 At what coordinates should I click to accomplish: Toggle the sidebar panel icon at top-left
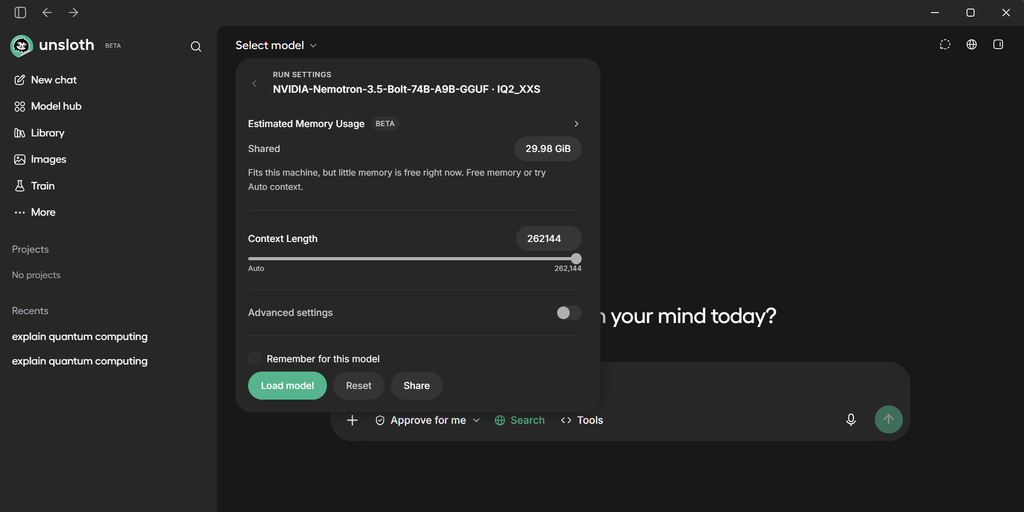pos(20,12)
